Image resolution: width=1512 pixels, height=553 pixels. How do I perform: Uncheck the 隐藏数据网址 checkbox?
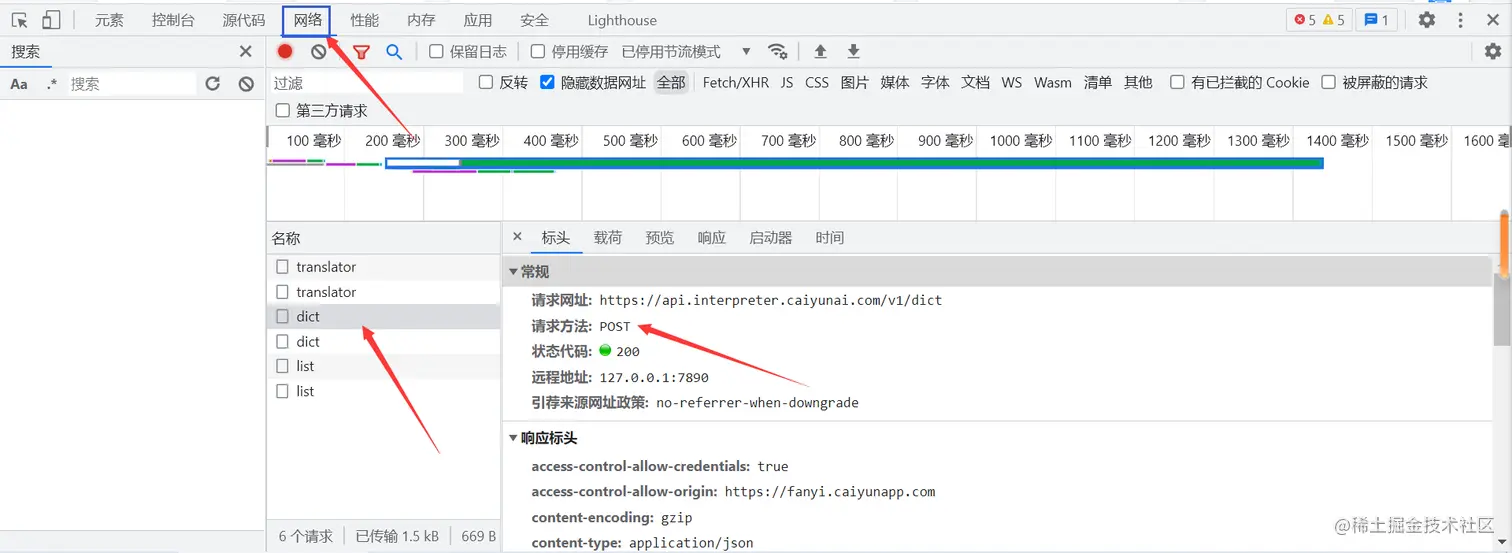click(547, 82)
